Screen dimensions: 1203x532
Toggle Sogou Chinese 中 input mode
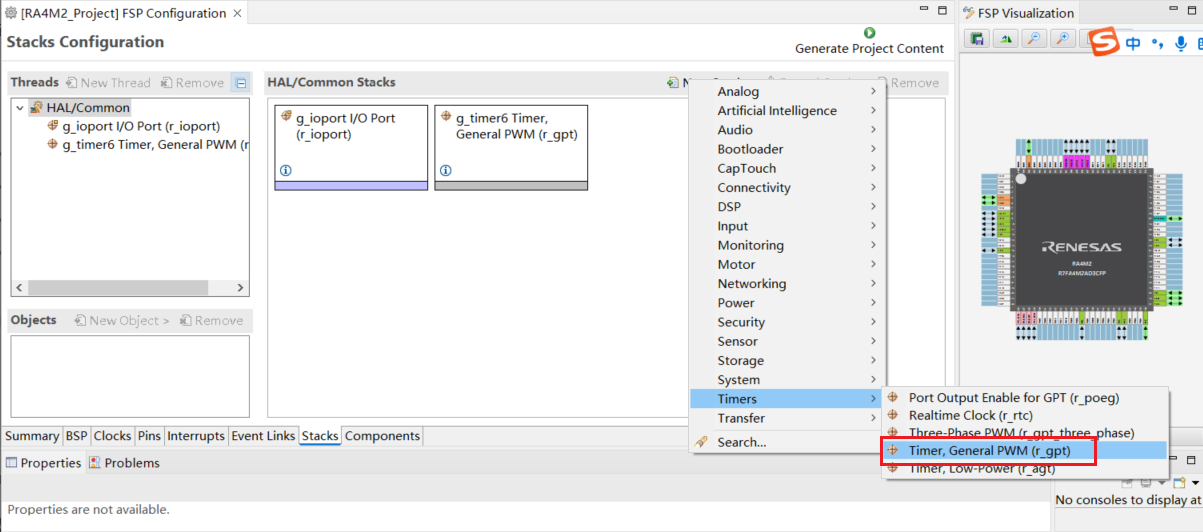tap(1133, 44)
